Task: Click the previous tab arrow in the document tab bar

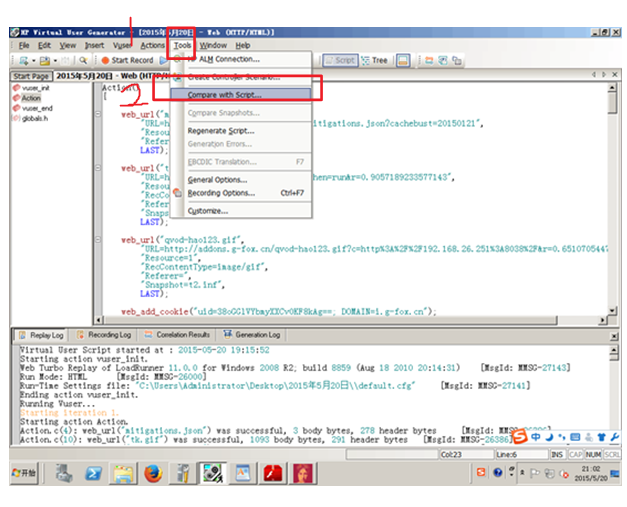Action: 594,74
